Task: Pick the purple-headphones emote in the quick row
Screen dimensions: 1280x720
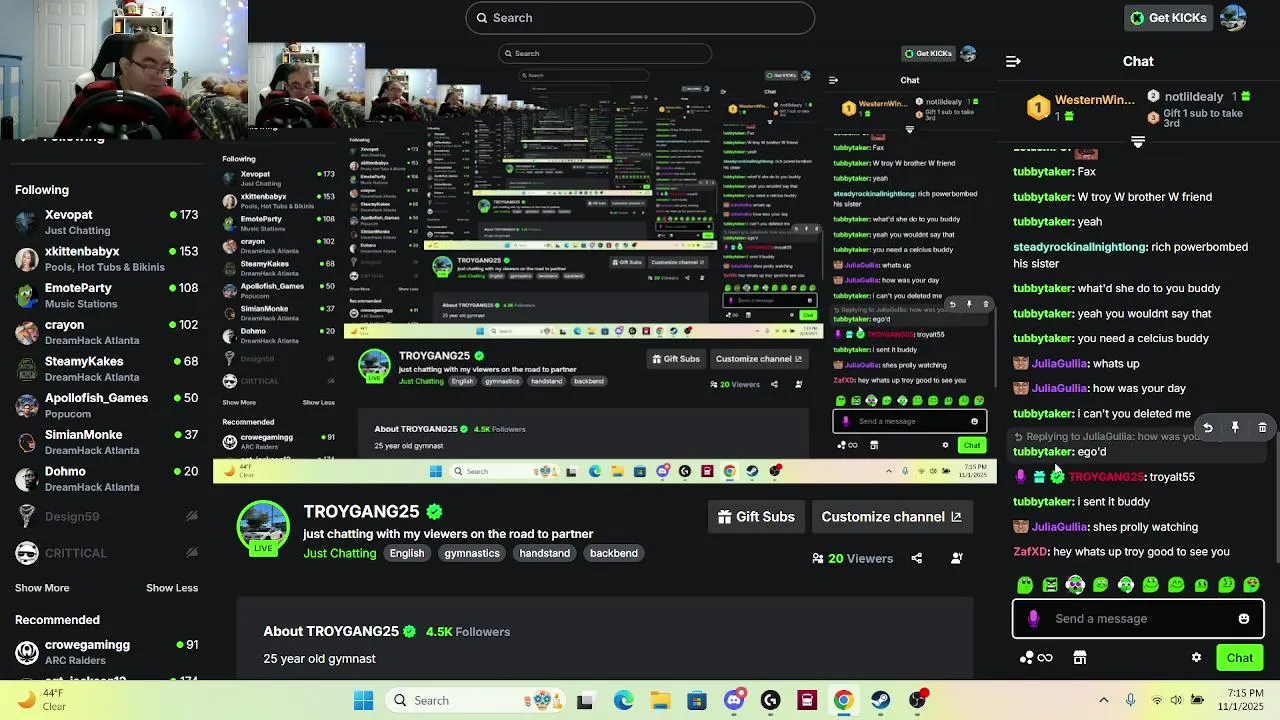Action: point(1075,585)
